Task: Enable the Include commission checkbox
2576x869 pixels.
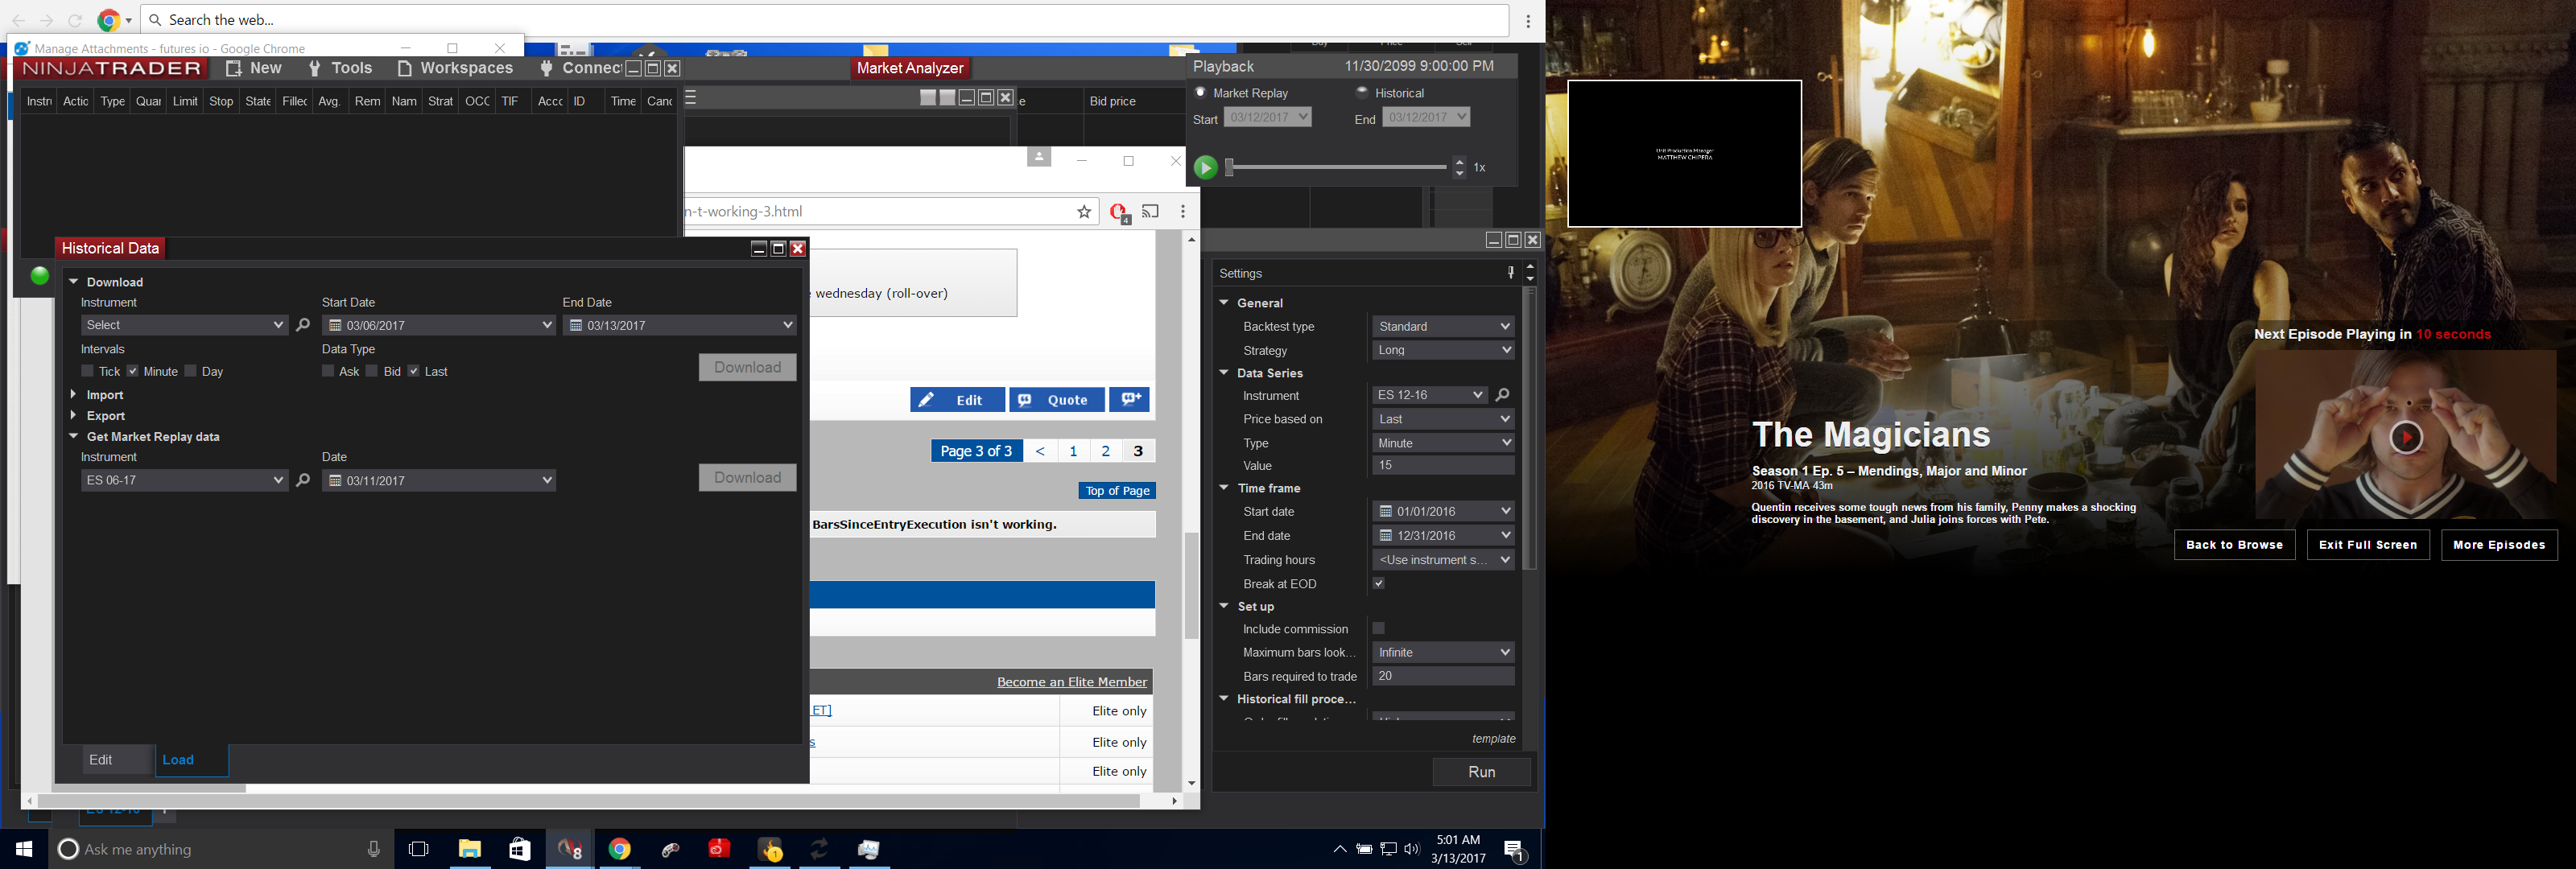Action: coord(1379,629)
